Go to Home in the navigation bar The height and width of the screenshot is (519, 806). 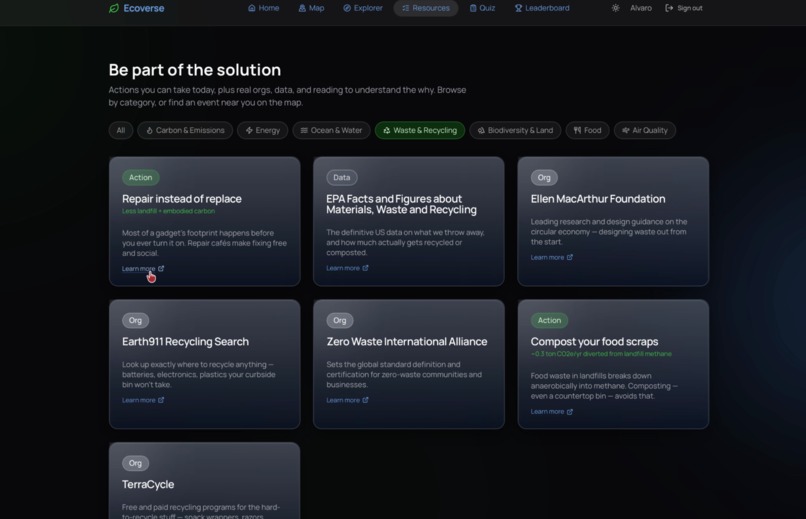point(263,8)
